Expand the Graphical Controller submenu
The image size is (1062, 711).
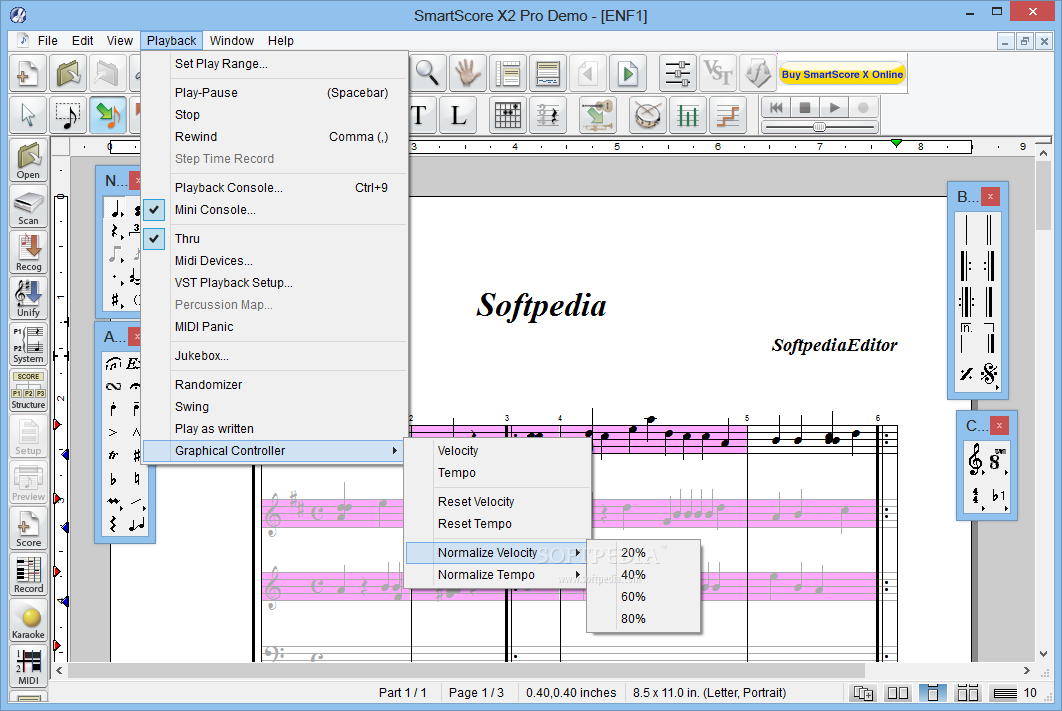[x=275, y=451]
